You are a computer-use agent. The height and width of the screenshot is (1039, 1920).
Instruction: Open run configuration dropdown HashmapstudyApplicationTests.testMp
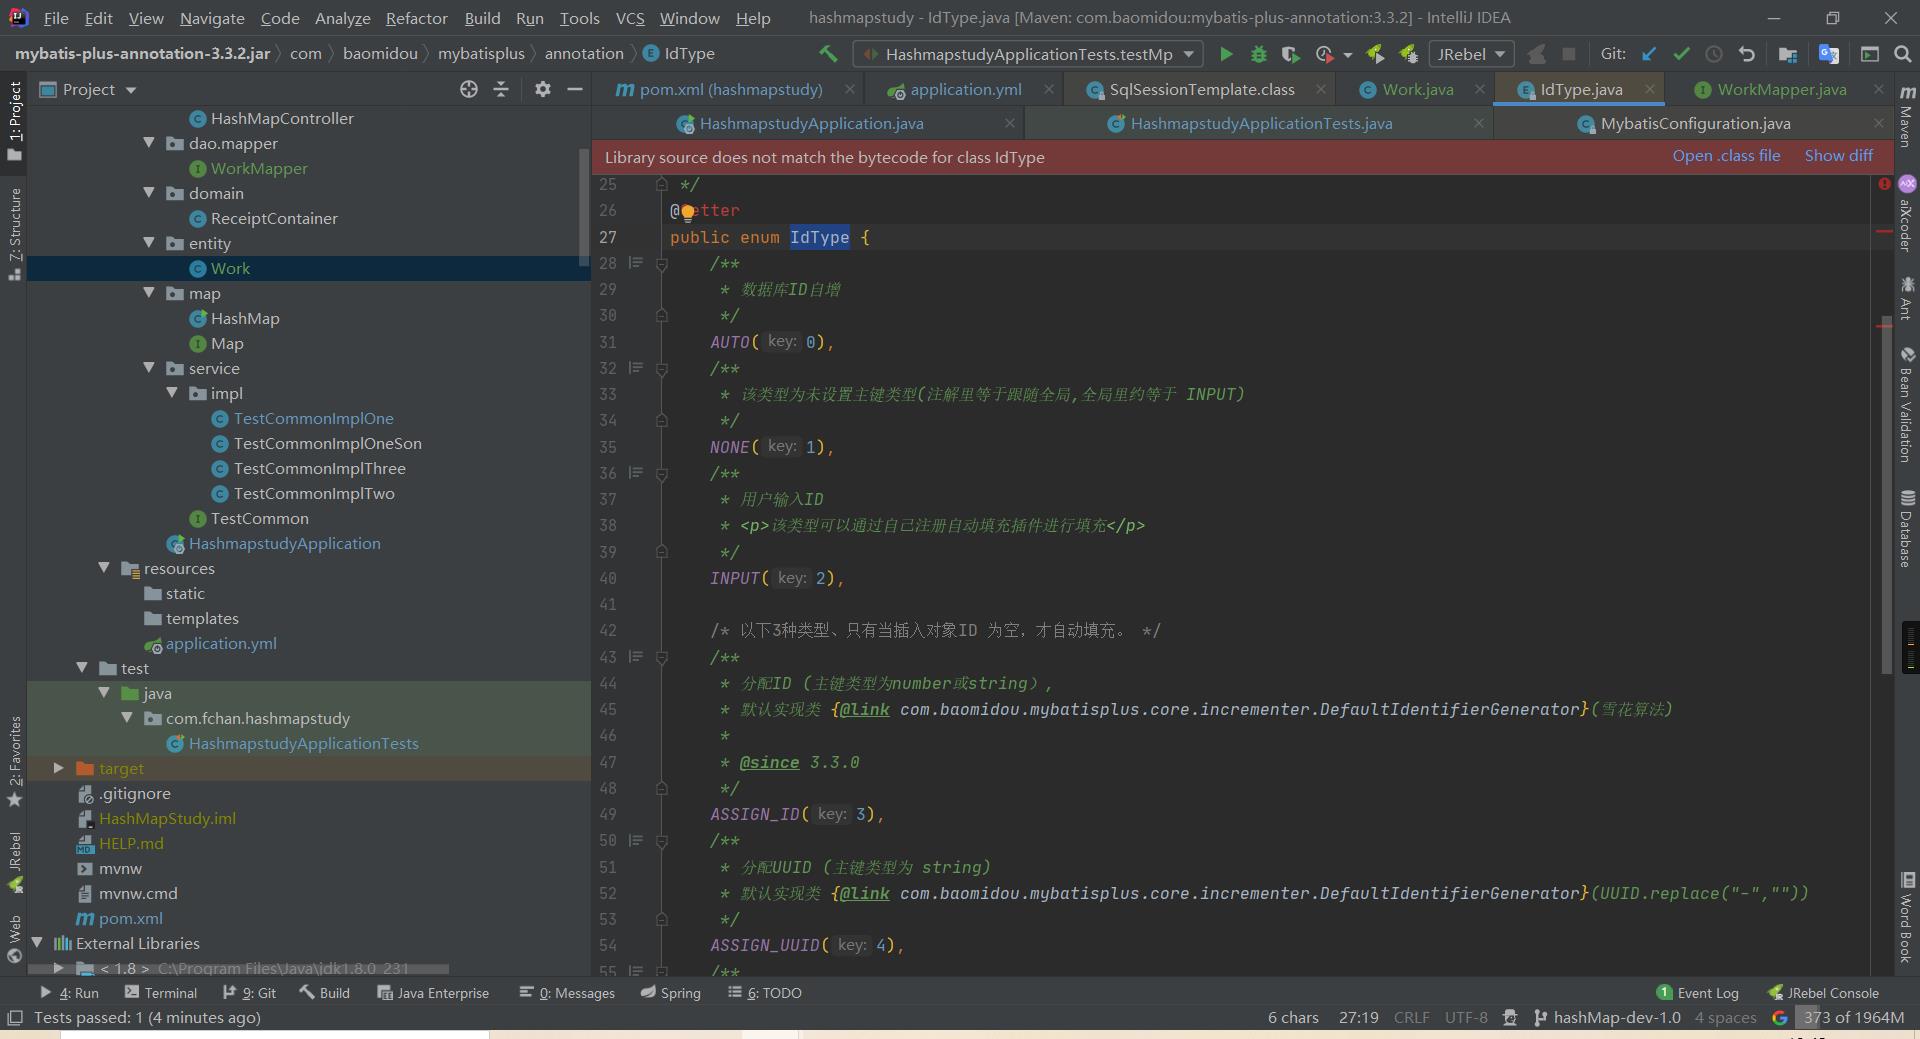click(x=1028, y=54)
